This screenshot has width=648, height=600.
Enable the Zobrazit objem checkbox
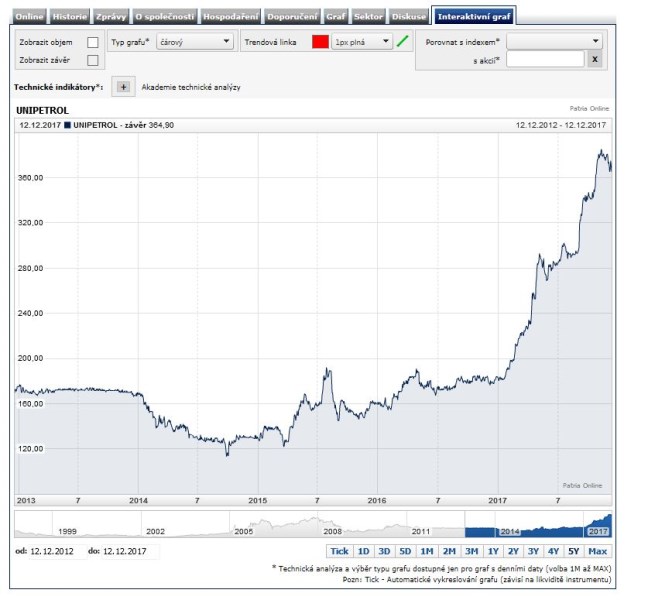coord(93,42)
